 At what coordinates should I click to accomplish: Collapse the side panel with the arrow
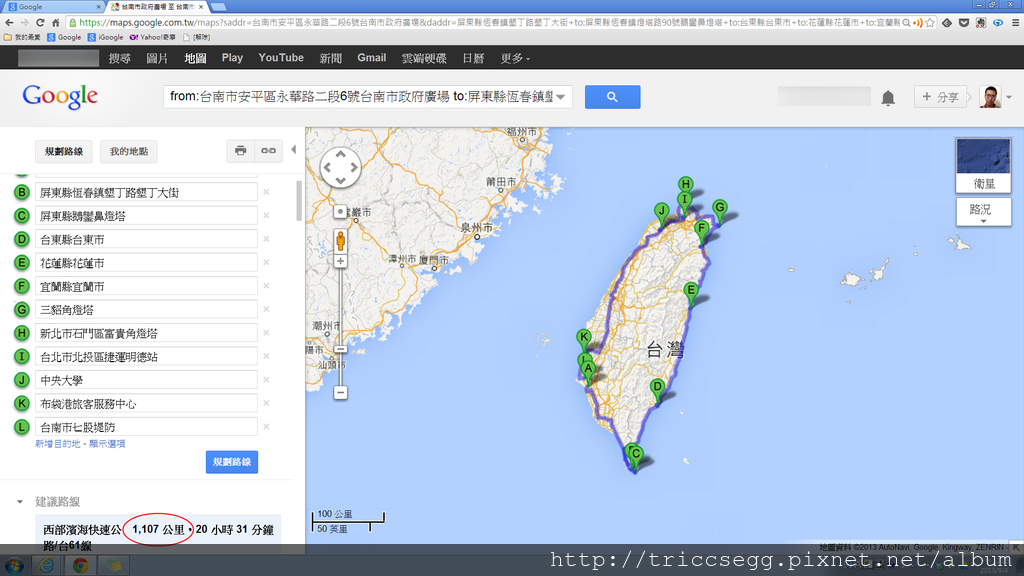(x=294, y=150)
